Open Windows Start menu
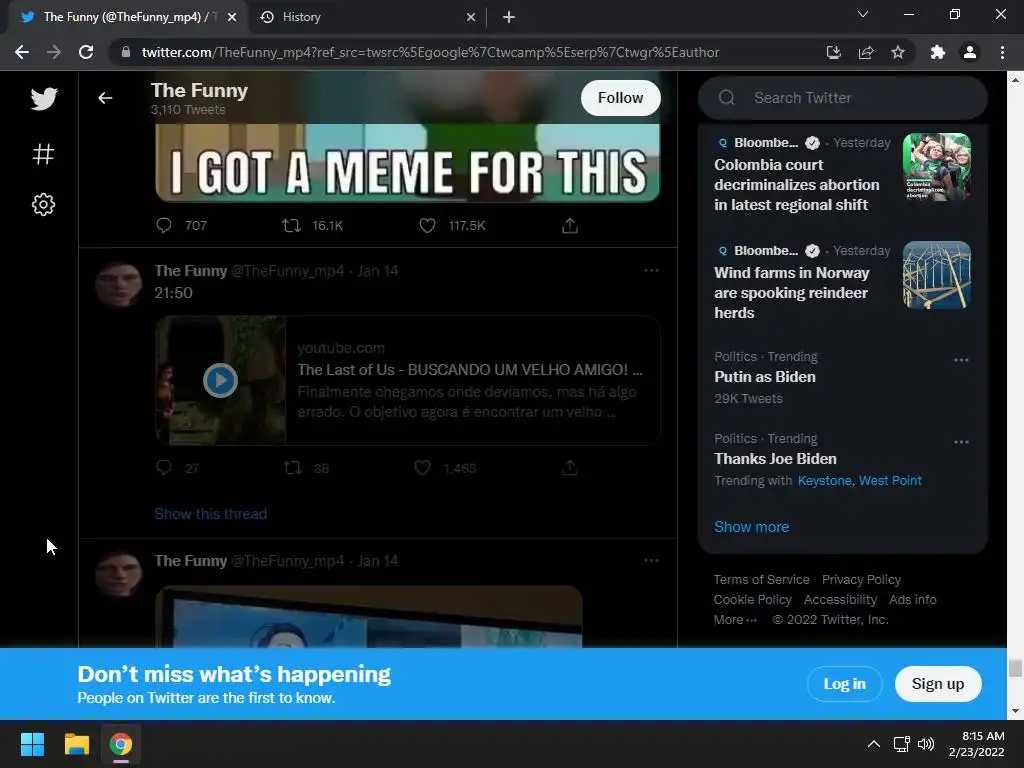Viewport: 1024px width, 768px height. [32, 744]
